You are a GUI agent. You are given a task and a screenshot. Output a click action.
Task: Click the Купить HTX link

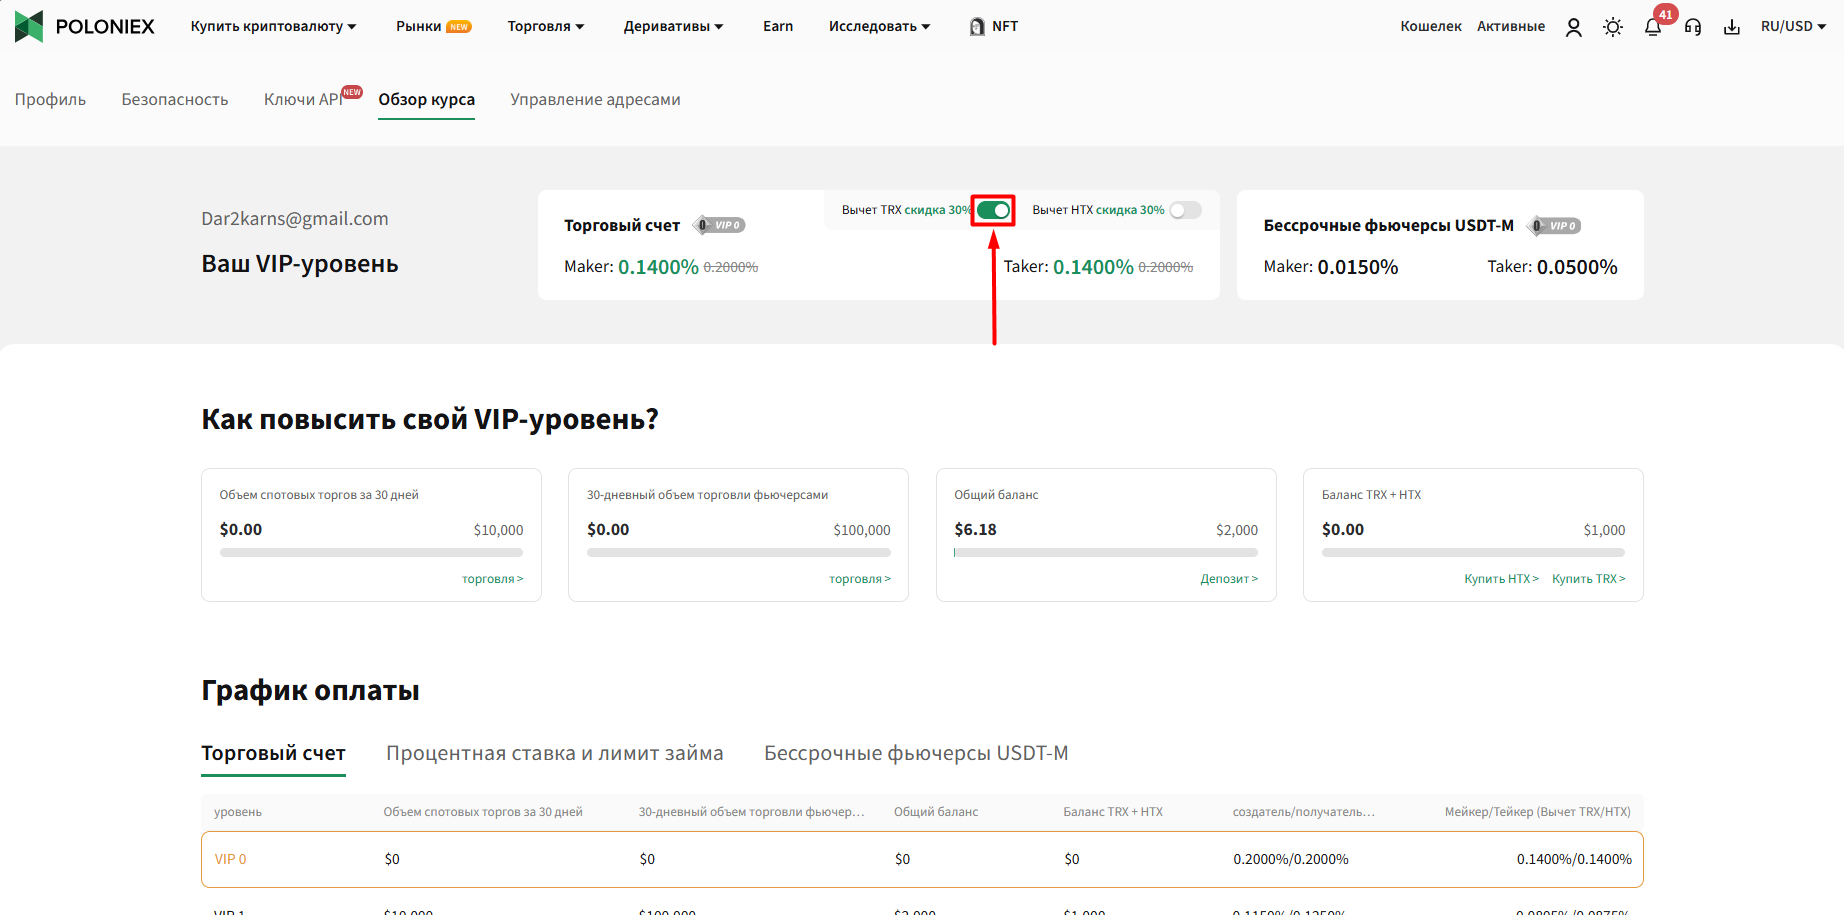[1501, 579]
